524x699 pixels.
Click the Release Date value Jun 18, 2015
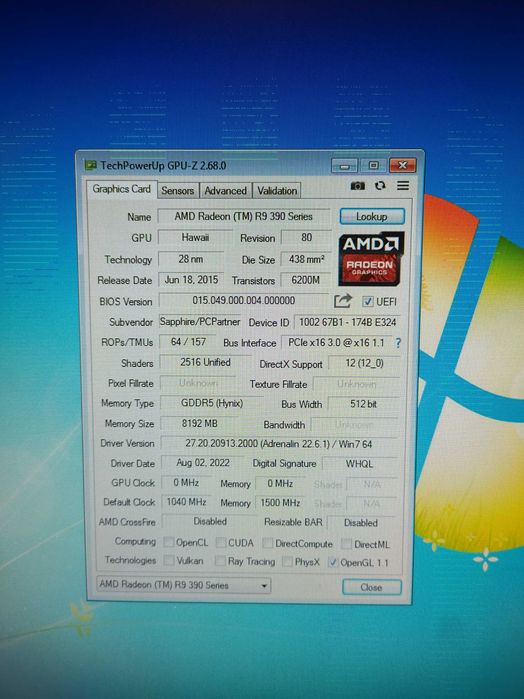pyautogui.click(x=191, y=280)
